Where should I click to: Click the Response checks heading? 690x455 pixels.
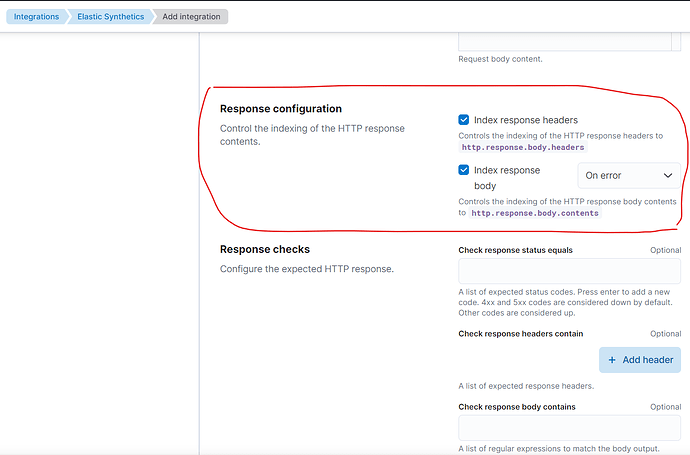click(x=265, y=249)
